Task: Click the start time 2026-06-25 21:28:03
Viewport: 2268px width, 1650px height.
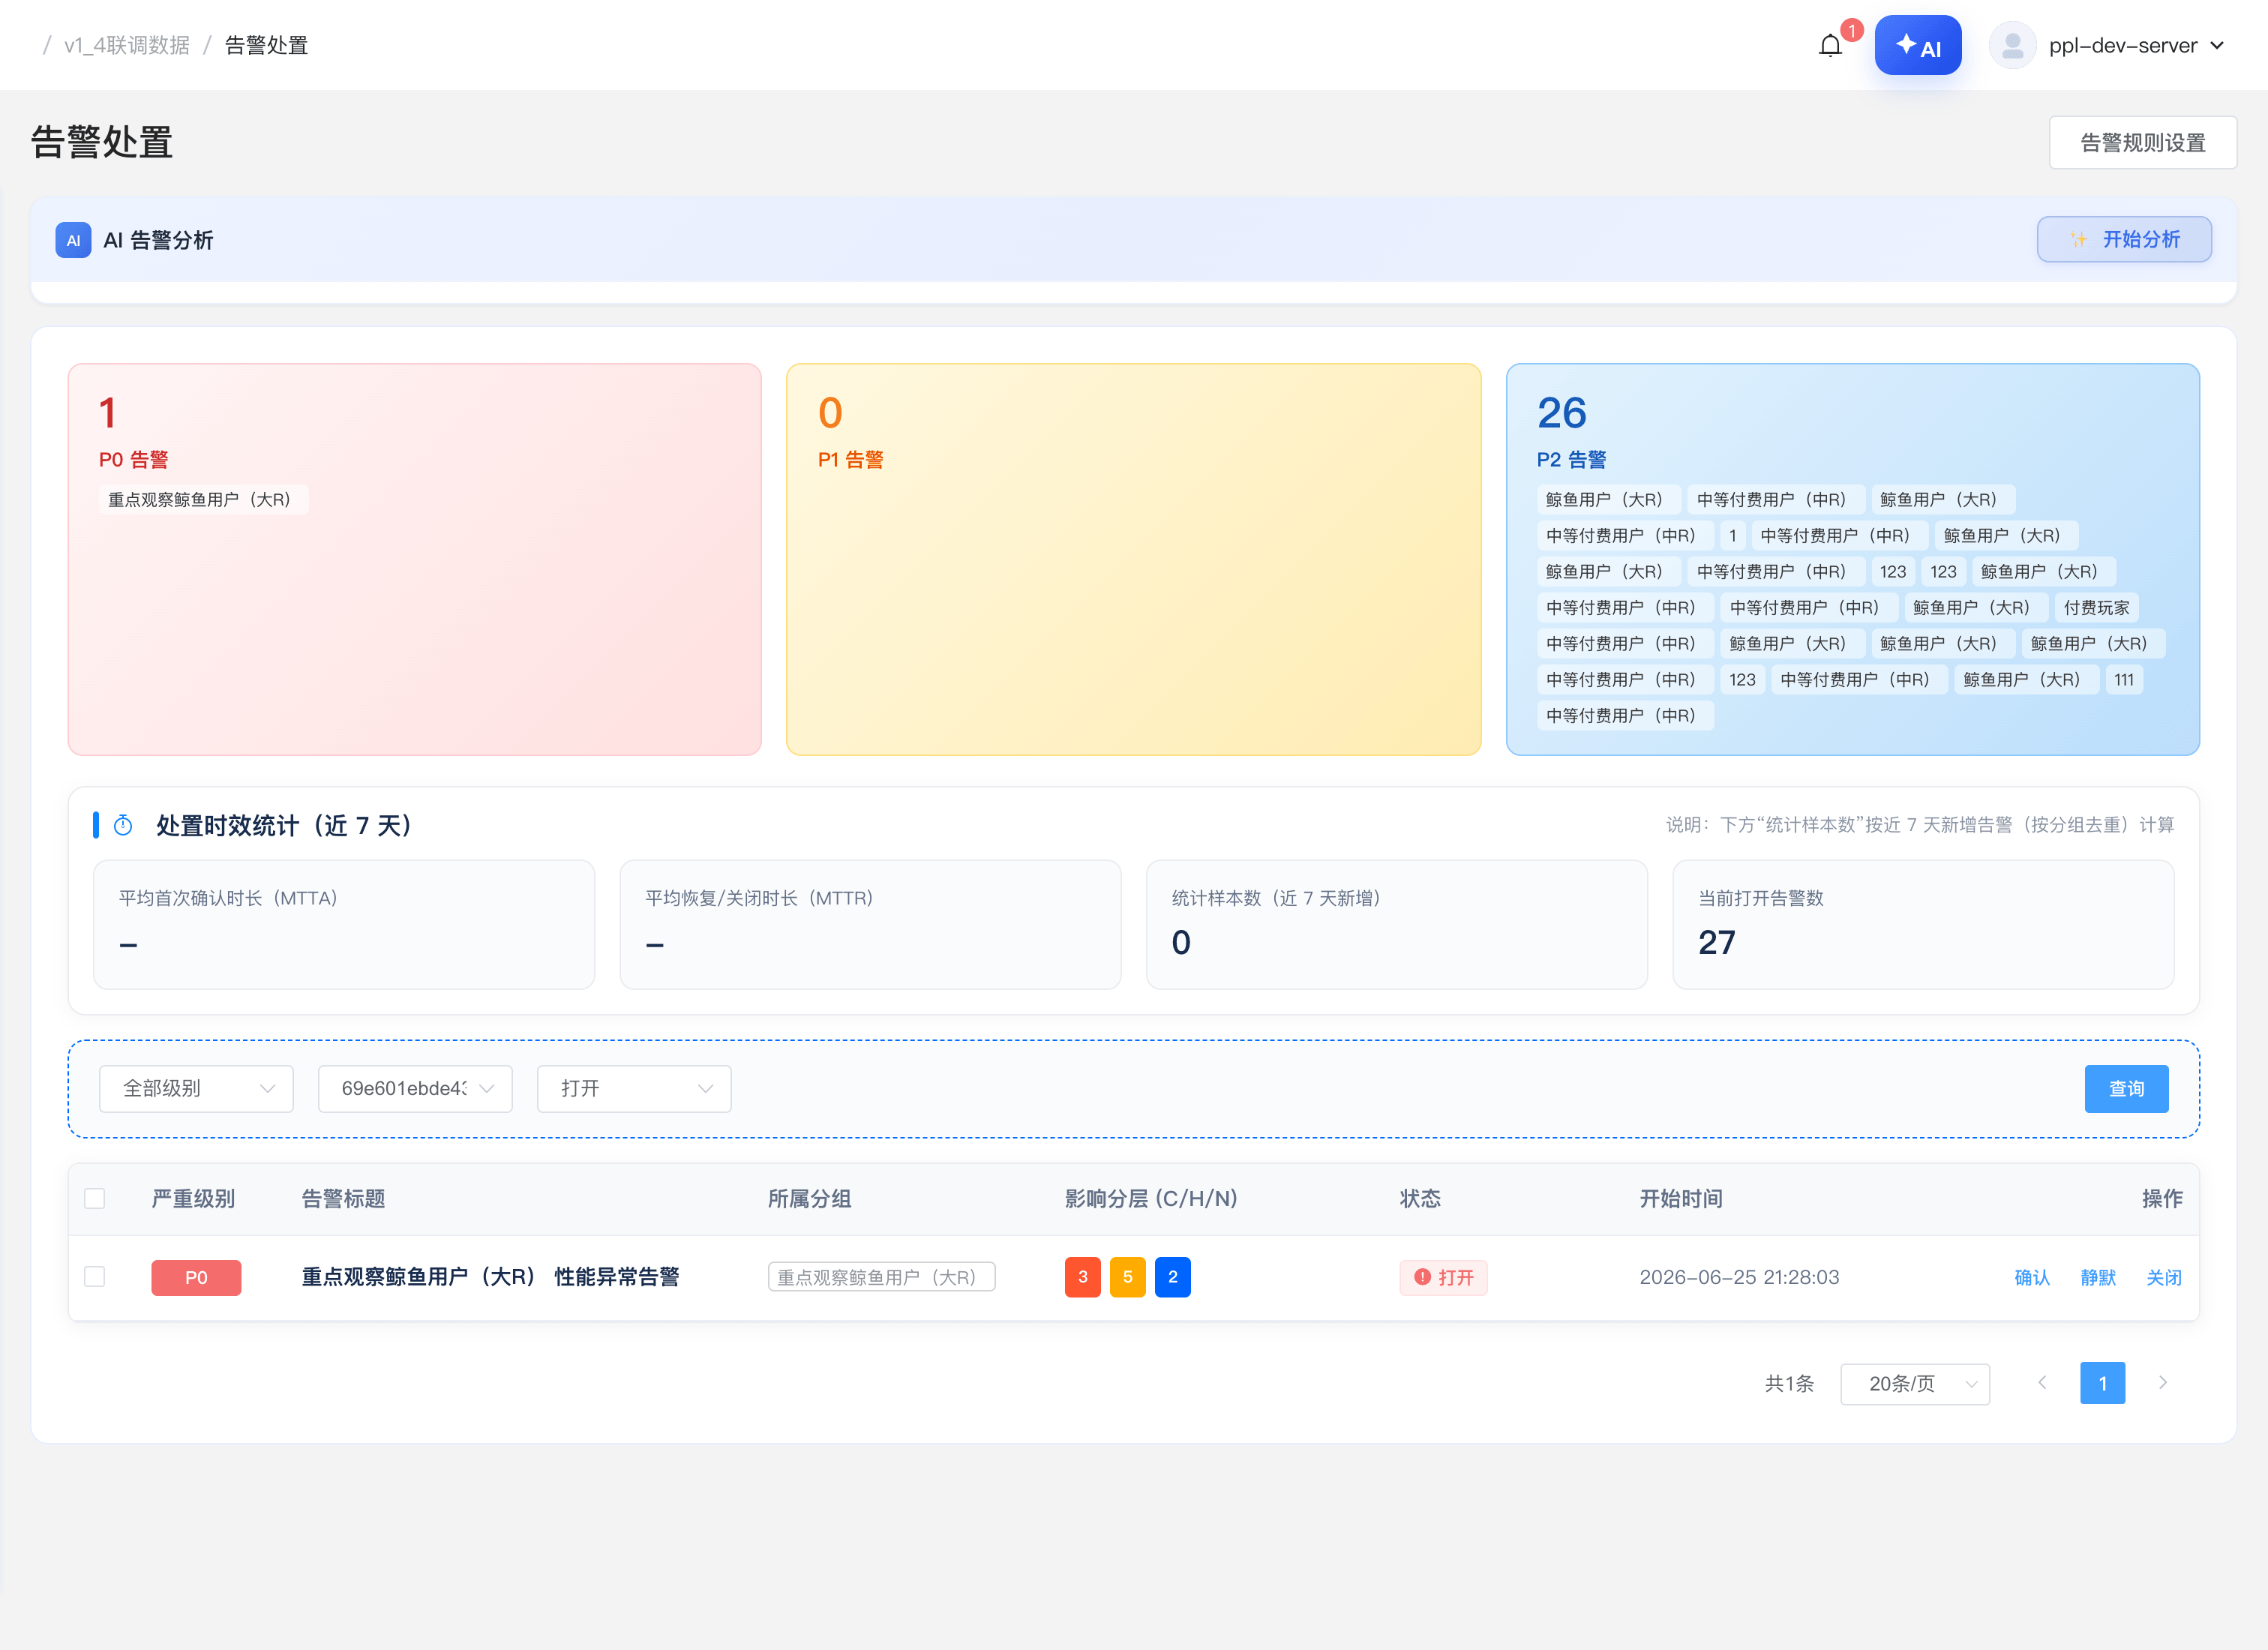Action: click(1739, 1277)
